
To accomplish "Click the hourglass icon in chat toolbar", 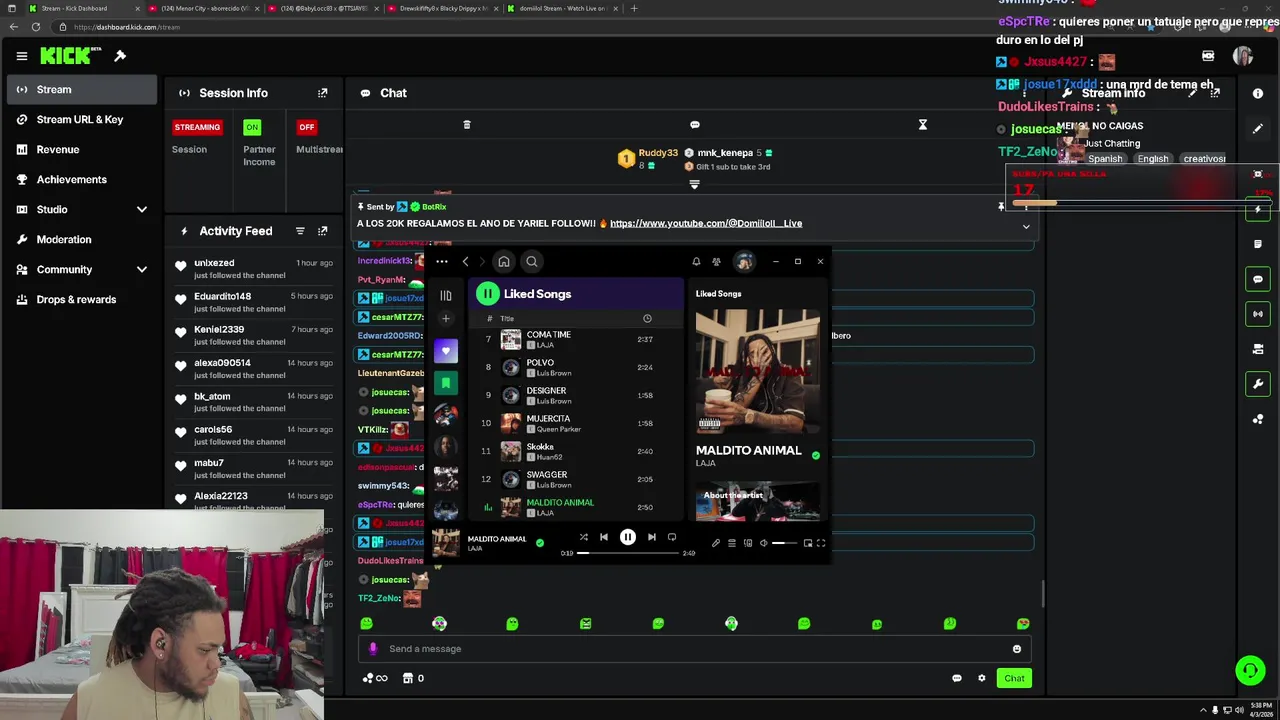I will click(923, 125).
